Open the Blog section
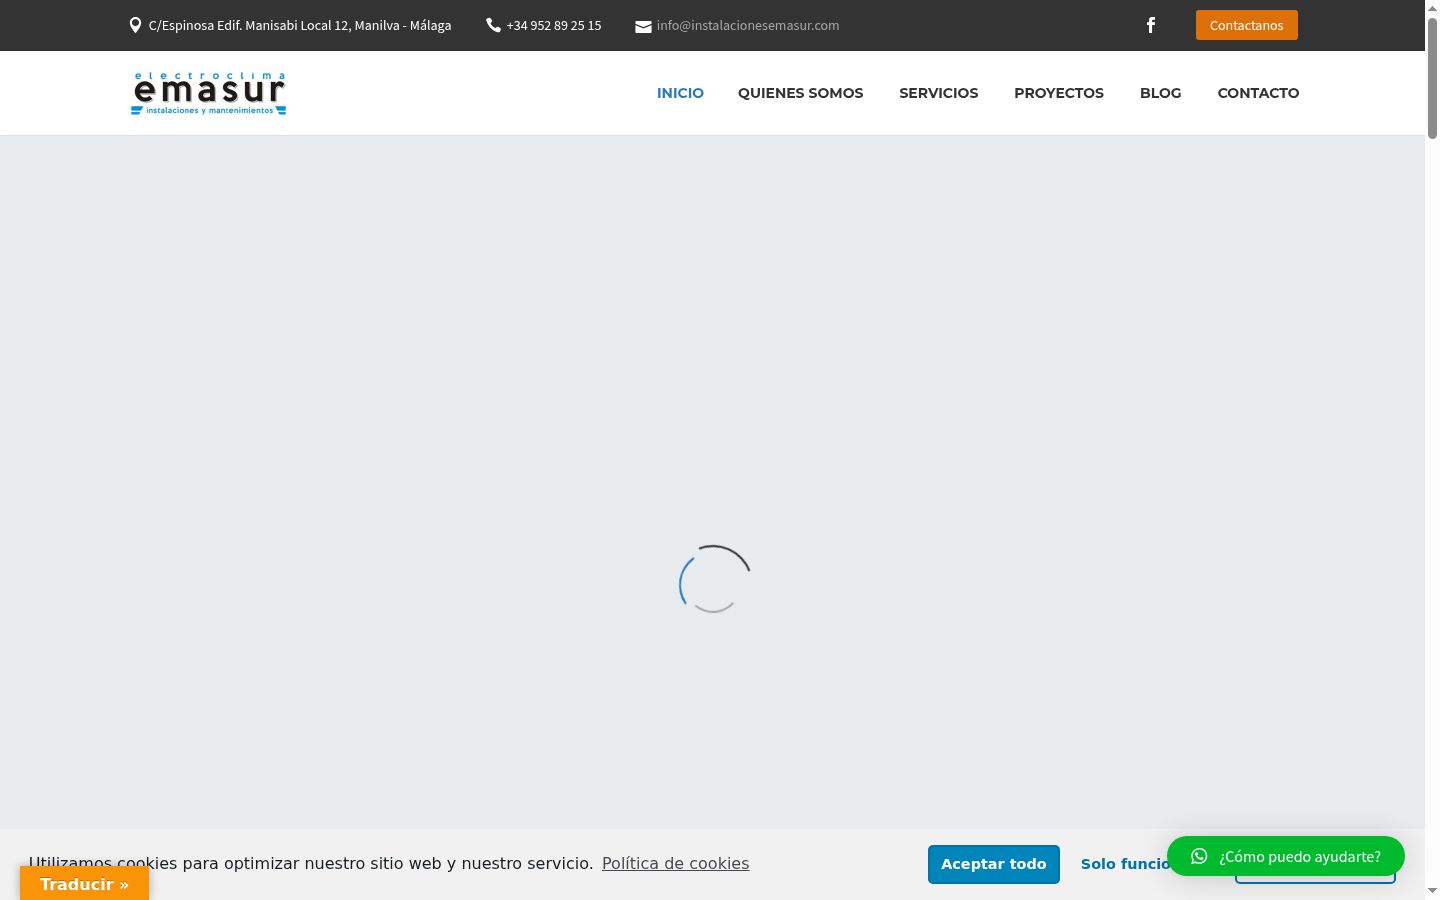 [x=1160, y=93]
